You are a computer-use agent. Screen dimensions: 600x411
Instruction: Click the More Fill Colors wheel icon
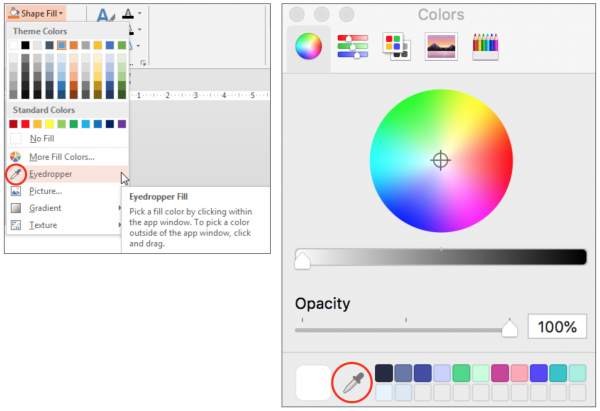click(x=16, y=157)
